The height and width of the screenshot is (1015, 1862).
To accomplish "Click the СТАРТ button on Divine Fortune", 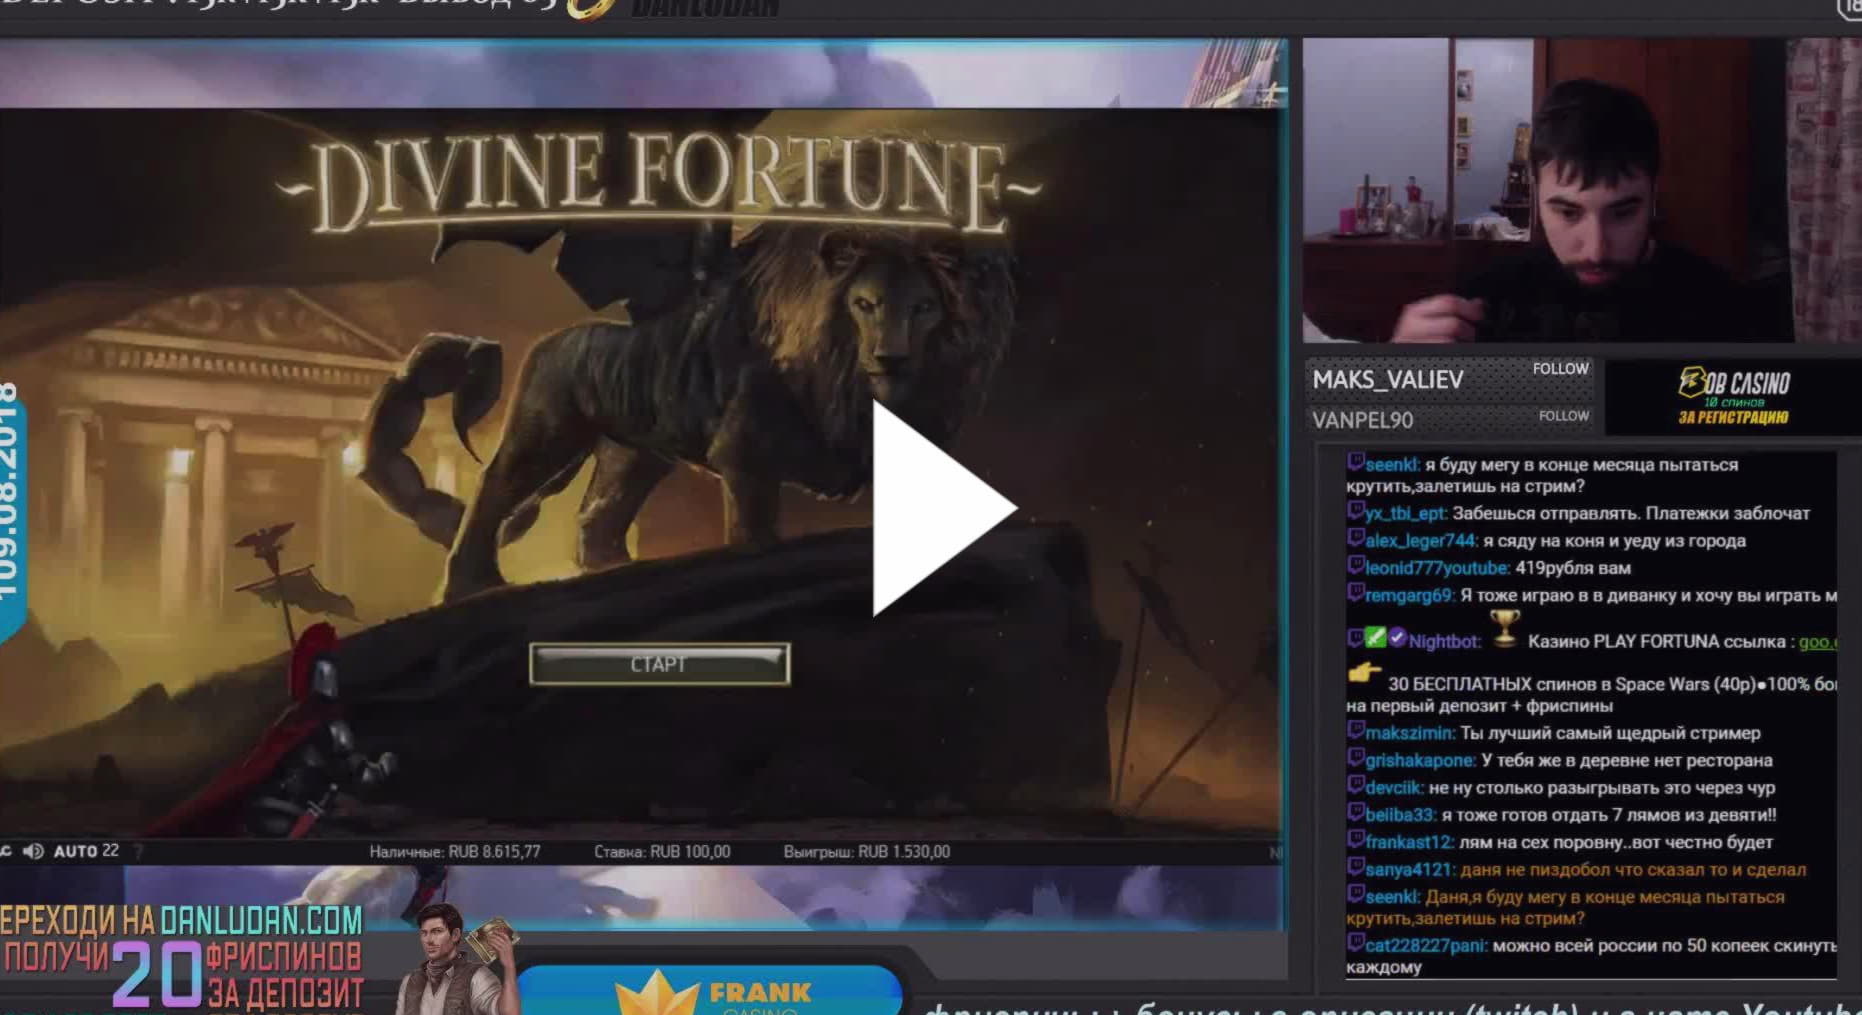I will tap(659, 664).
